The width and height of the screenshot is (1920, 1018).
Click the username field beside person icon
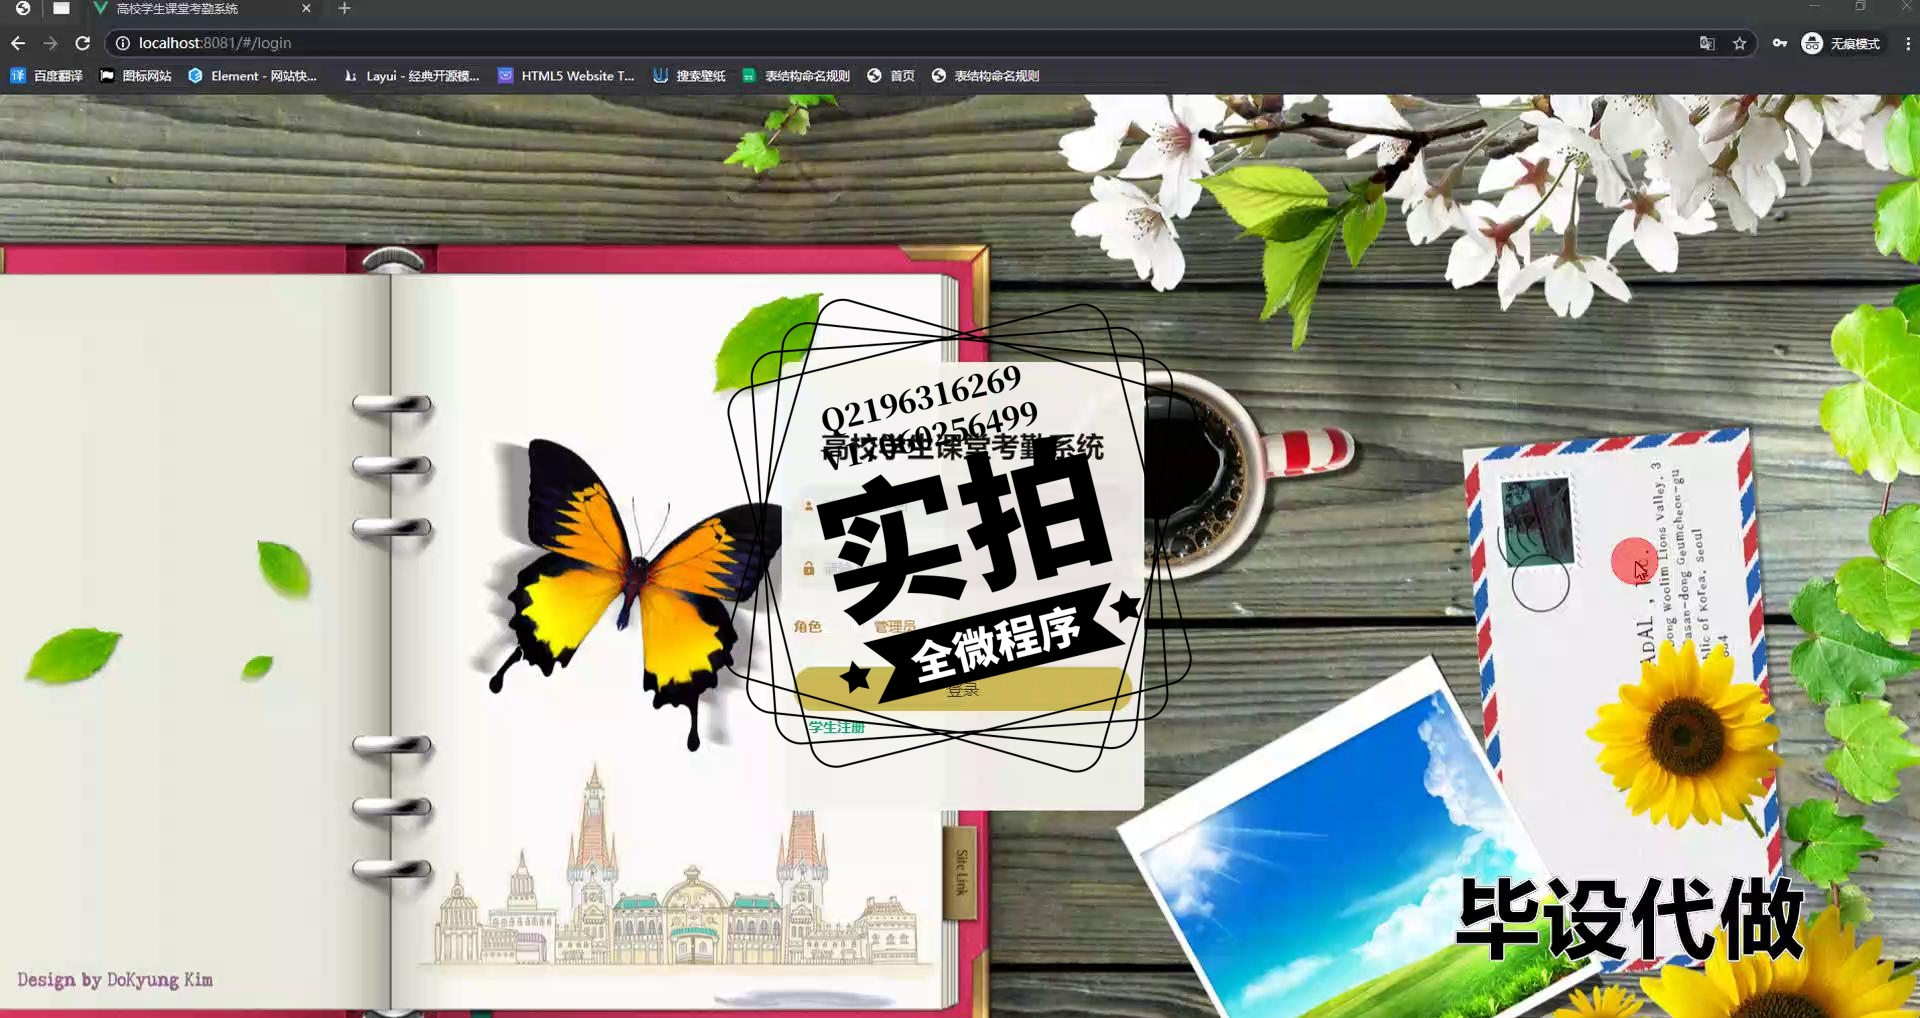click(962, 508)
